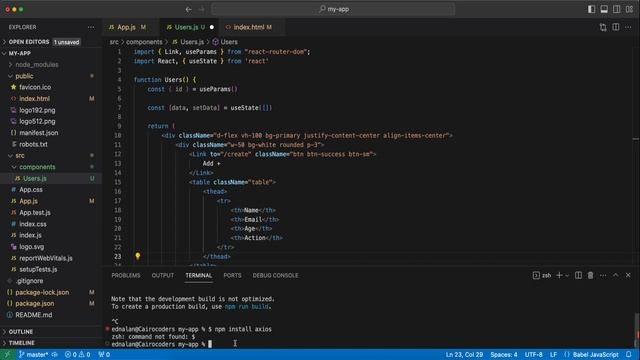
Task: Go back with the navigation arrow
Action: pos(188,9)
